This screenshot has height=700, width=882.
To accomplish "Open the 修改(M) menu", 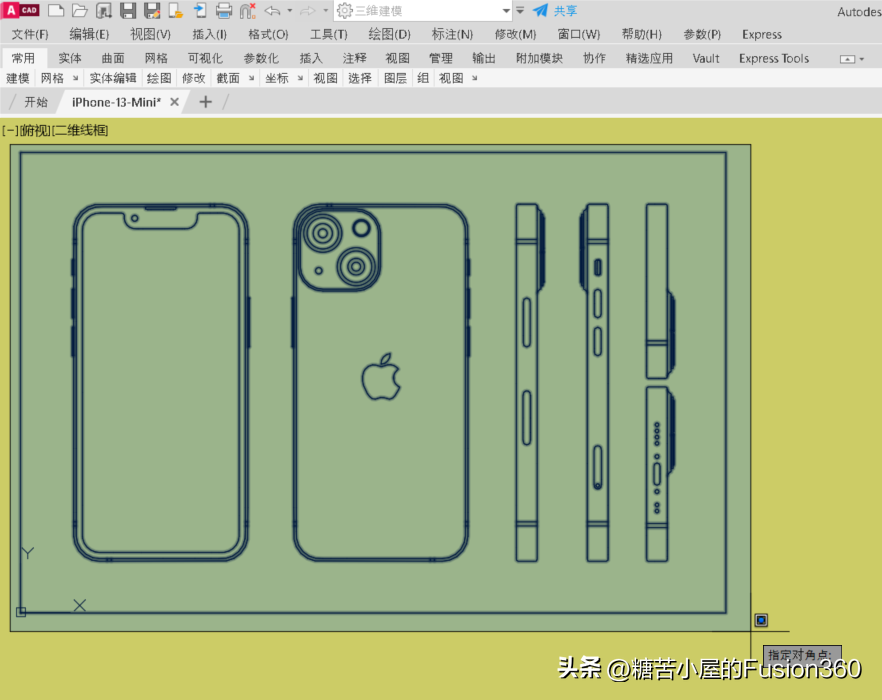I will 515,34.
